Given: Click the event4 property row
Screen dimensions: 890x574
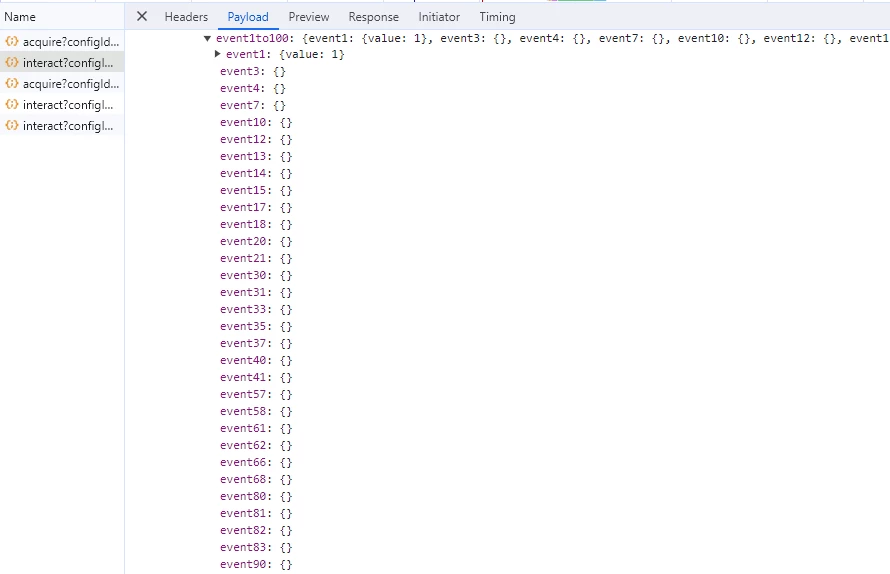Looking at the screenshot, I should click(253, 89).
